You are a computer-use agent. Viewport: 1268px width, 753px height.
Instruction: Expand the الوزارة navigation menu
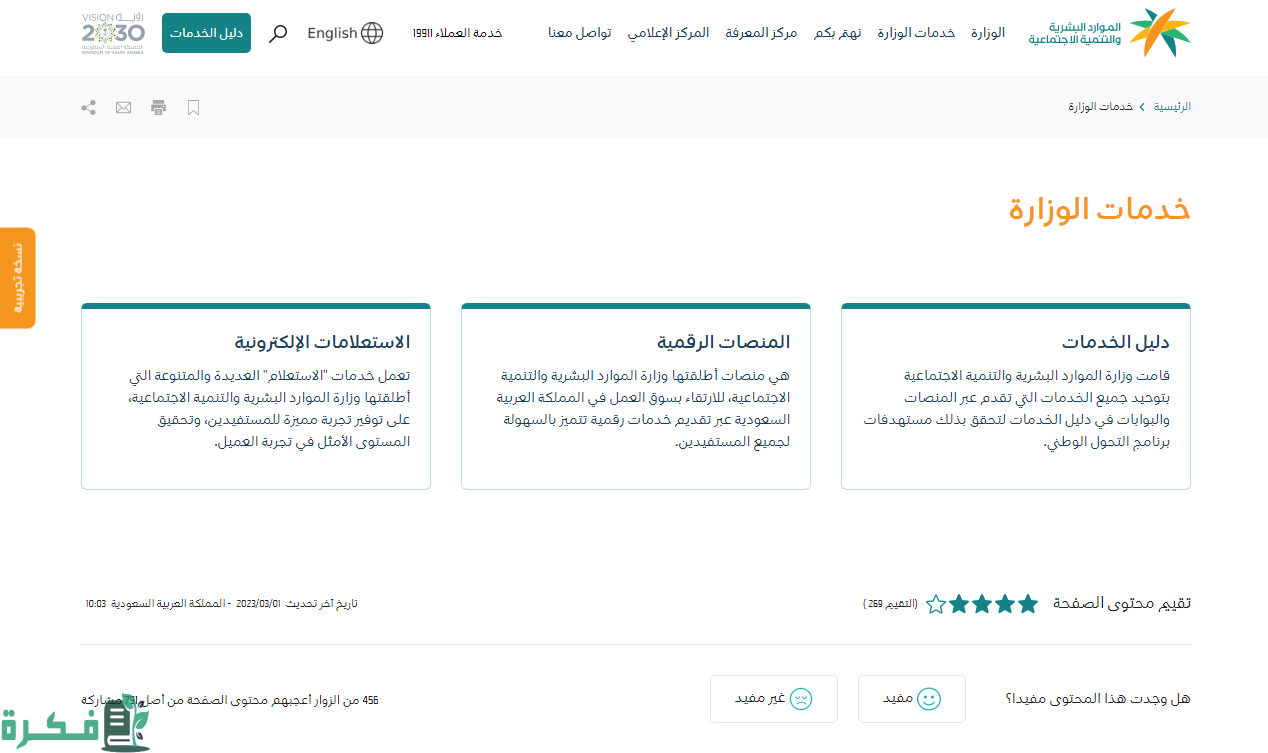tap(987, 33)
